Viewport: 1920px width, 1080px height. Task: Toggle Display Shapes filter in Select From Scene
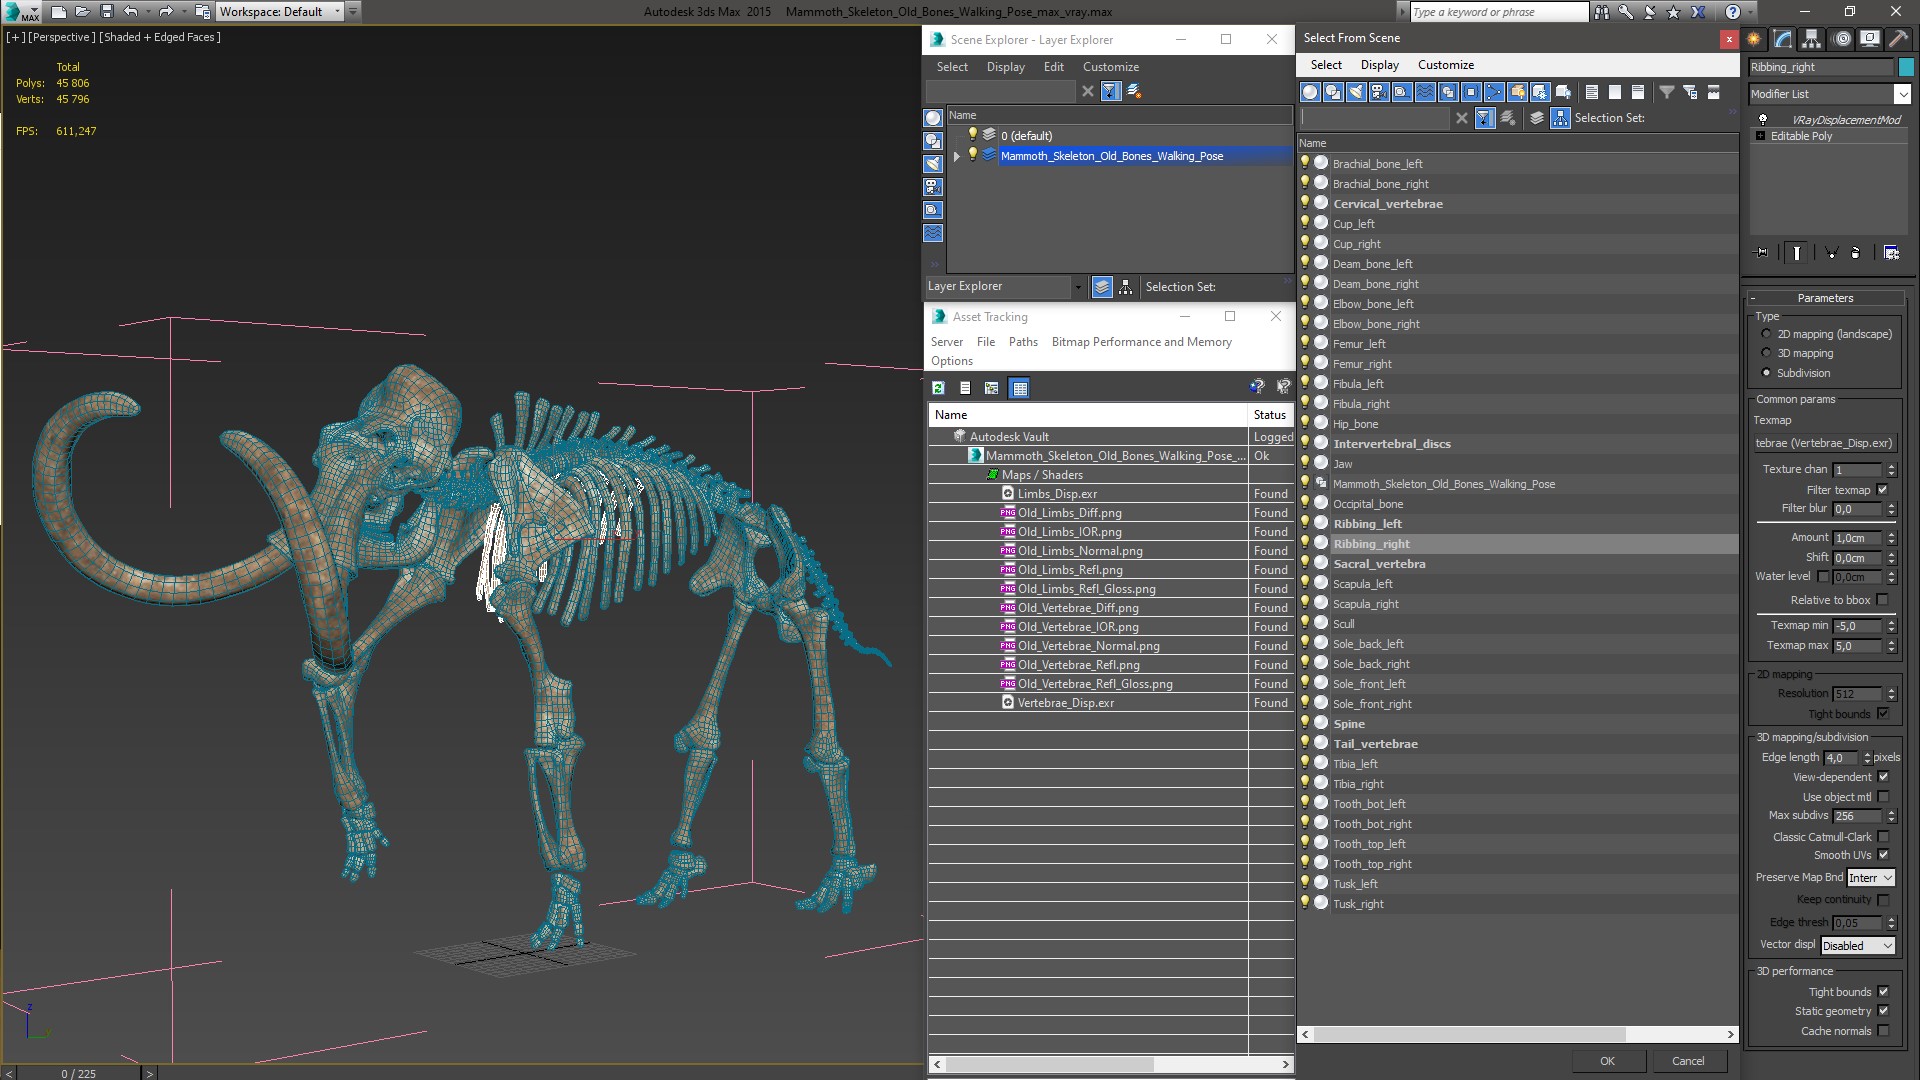coord(1333,92)
